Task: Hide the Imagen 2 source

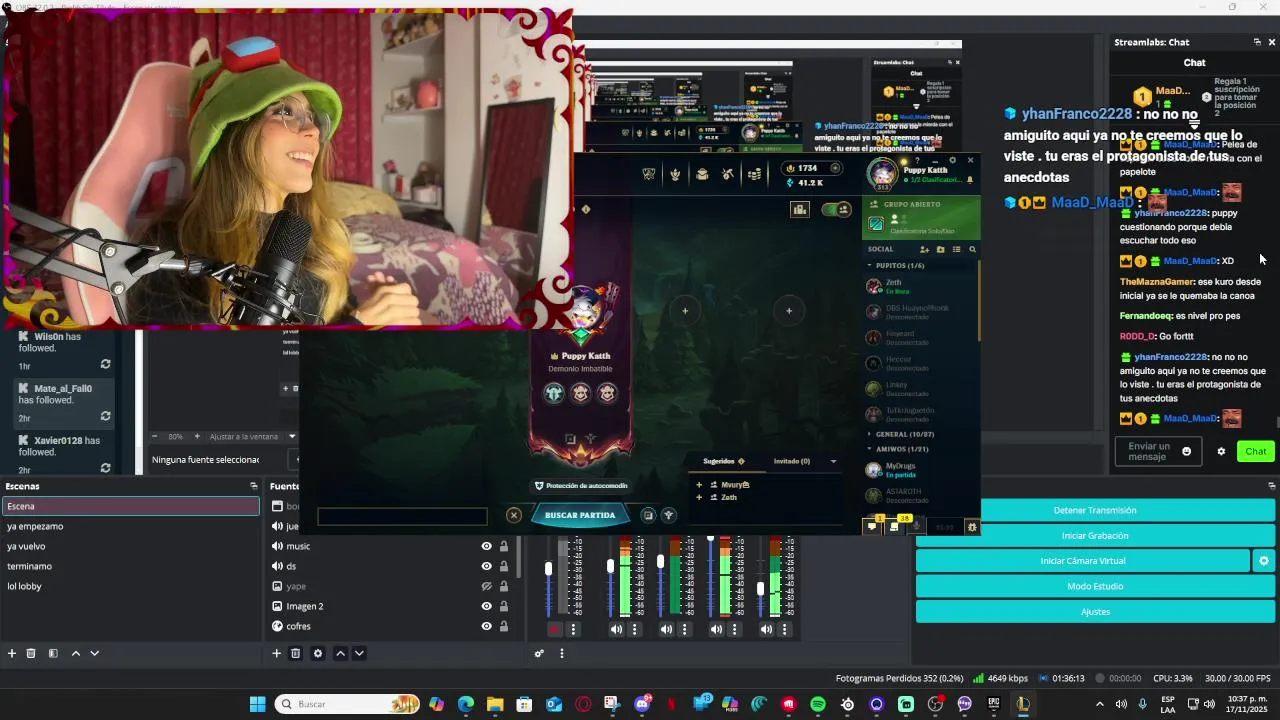Action: 486,606
